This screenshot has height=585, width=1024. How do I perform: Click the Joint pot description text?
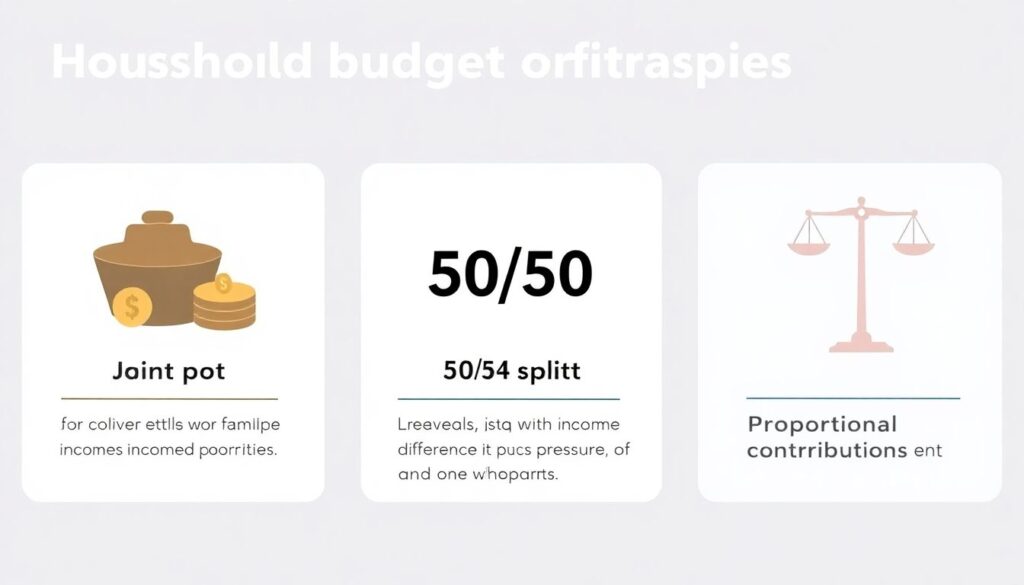click(x=168, y=437)
